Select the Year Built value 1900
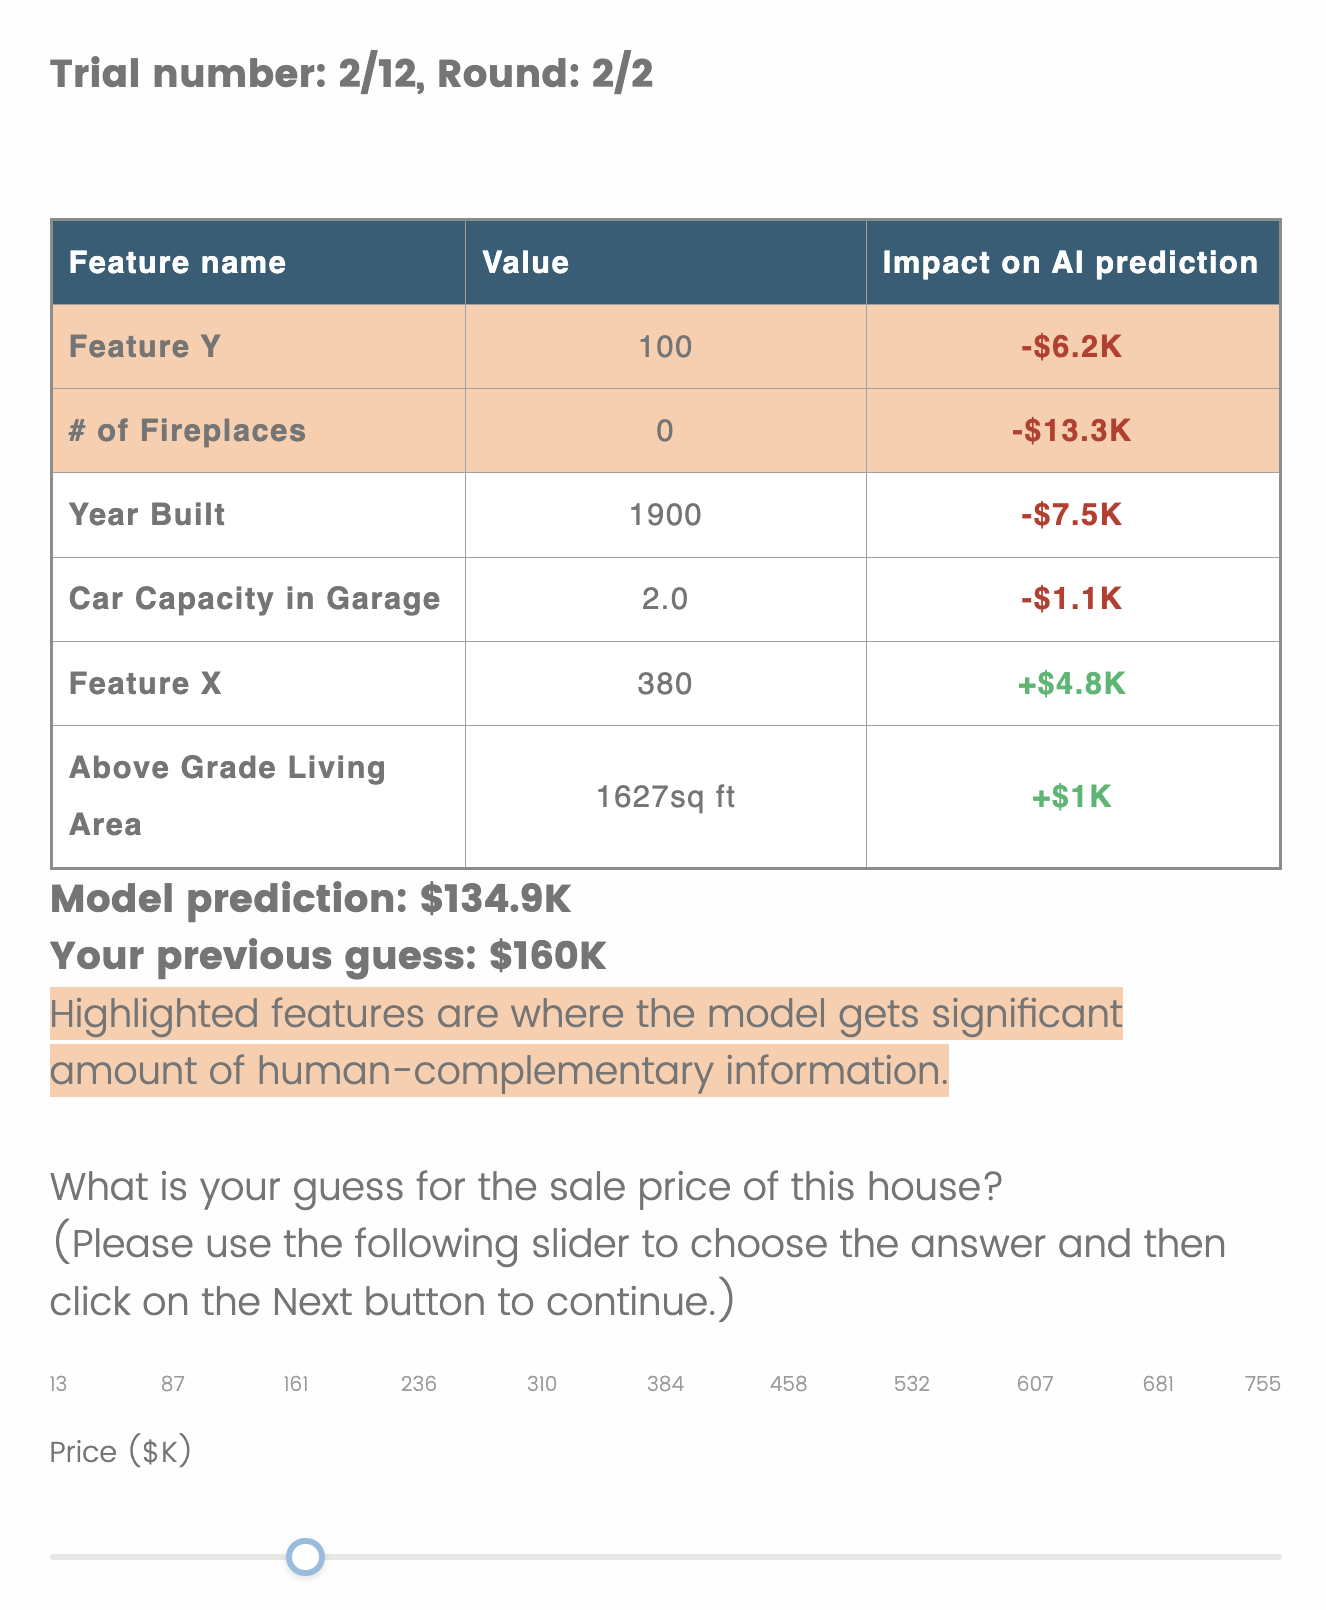Screen dimensions: 1326x1610 pyautogui.click(x=665, y=515)
